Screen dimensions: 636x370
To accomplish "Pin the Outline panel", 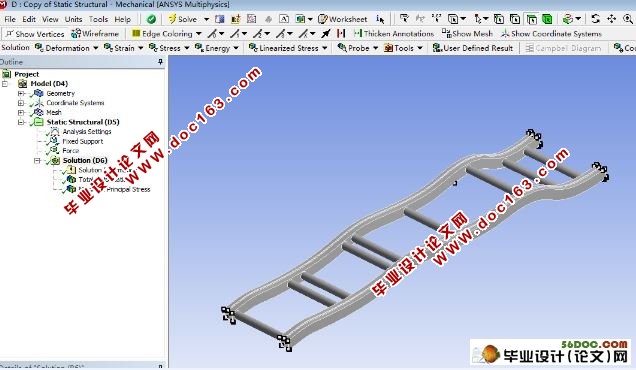I will point(160,62).
